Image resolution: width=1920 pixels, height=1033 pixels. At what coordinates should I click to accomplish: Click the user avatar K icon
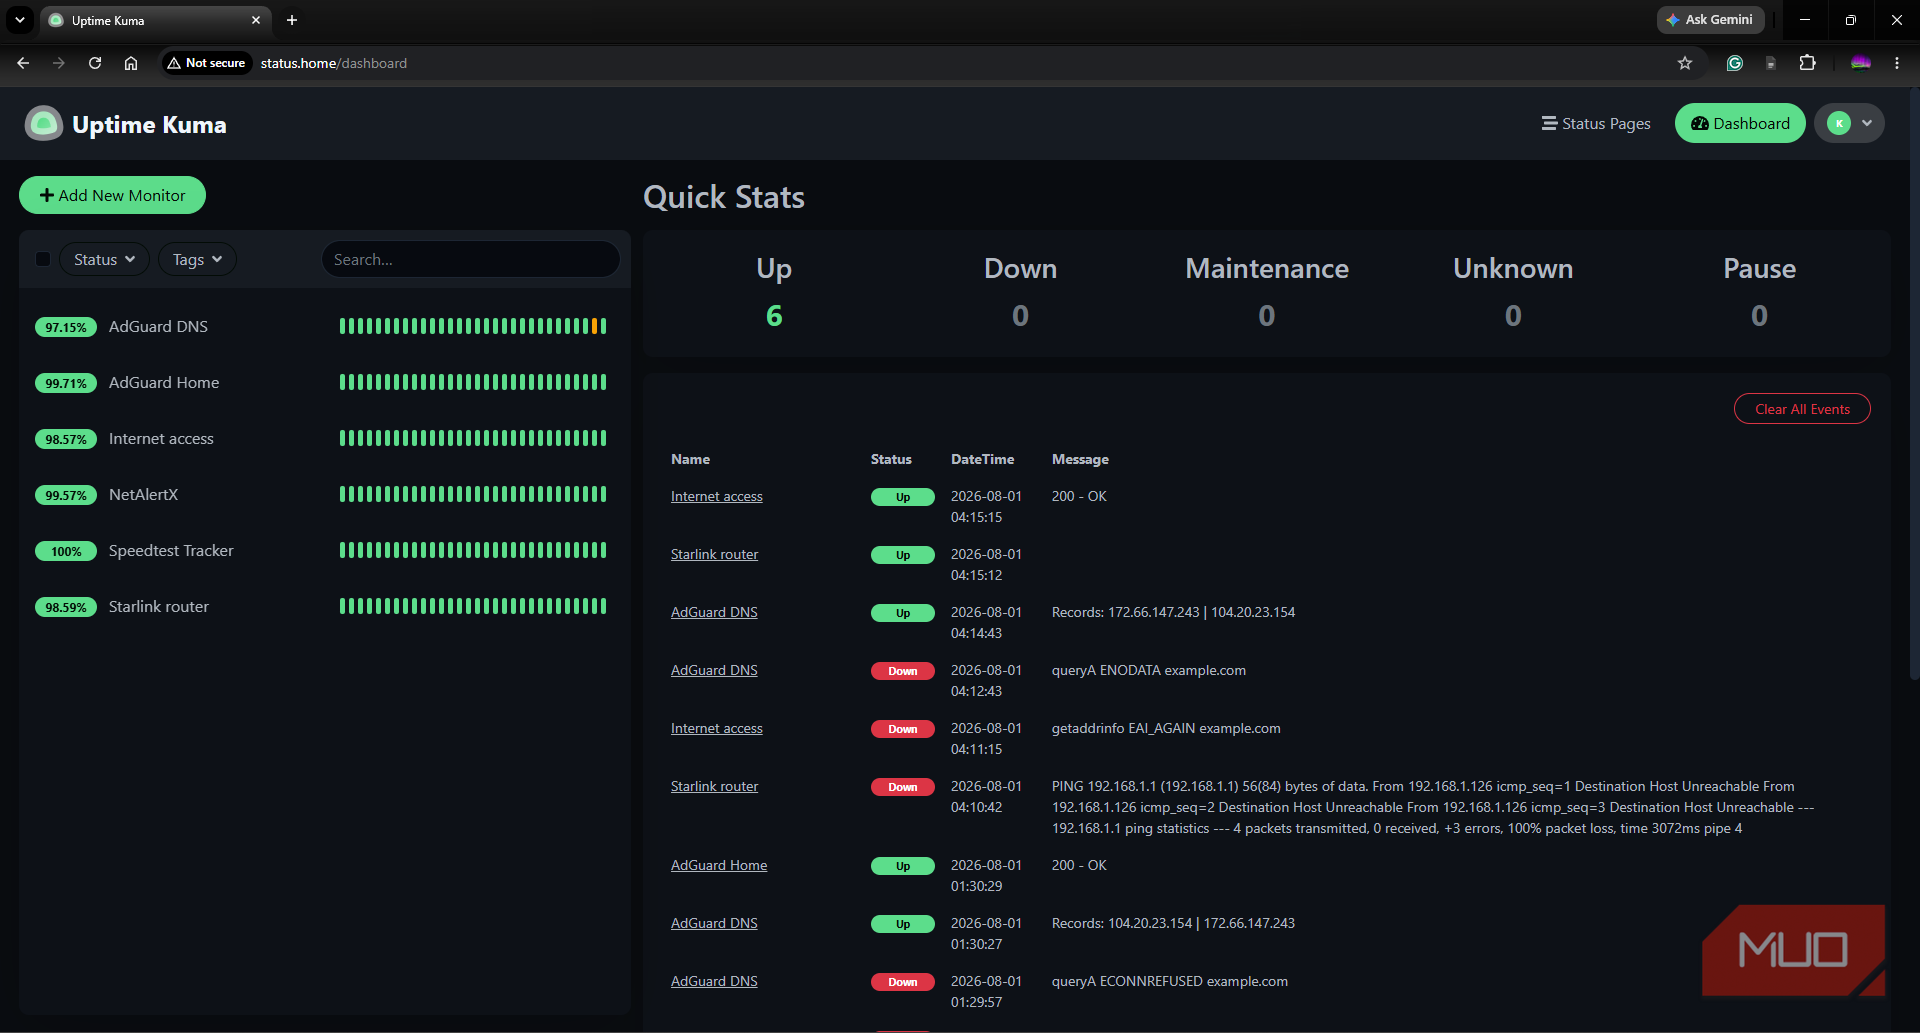(1839, 124)
